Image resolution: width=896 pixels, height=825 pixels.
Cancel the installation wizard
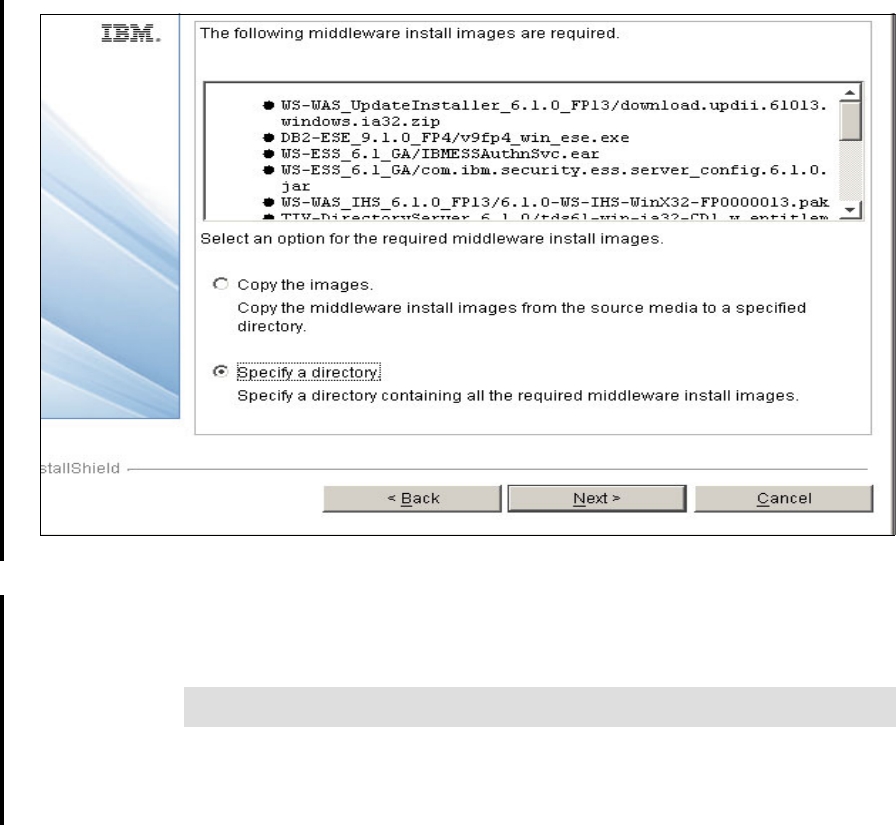(x=783, y=498)
